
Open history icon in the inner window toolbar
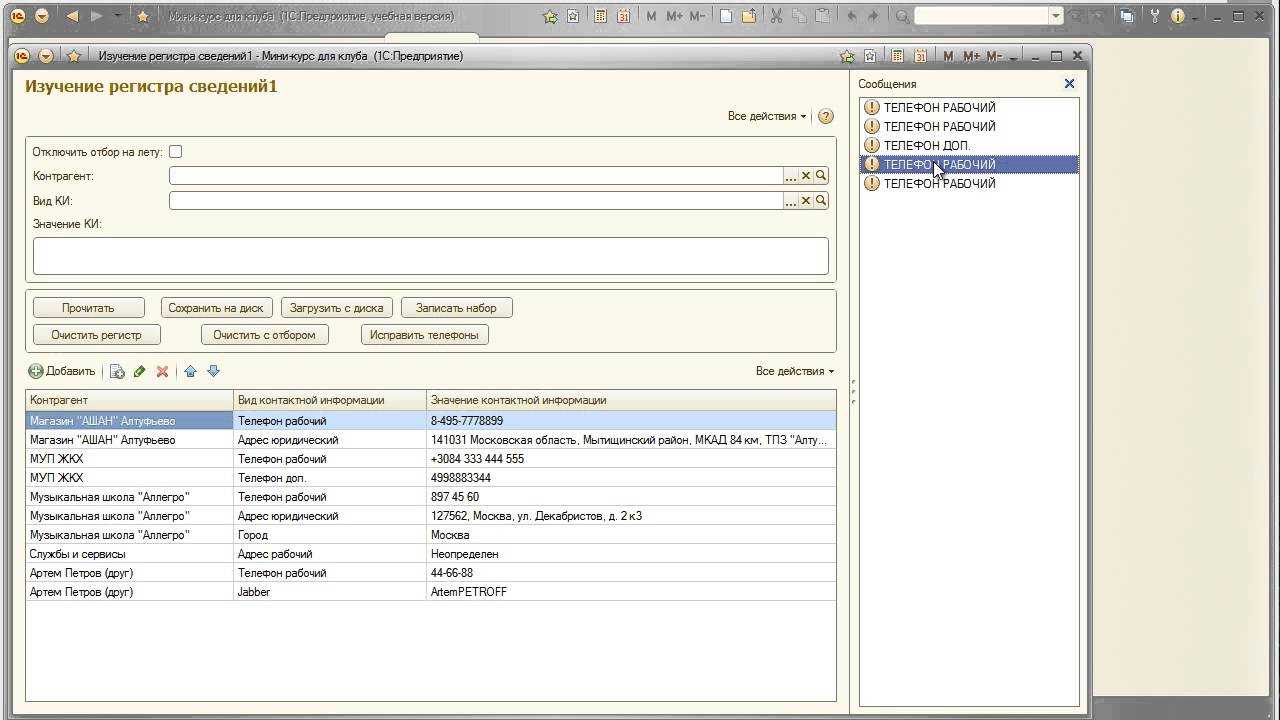tap(870, 56)
